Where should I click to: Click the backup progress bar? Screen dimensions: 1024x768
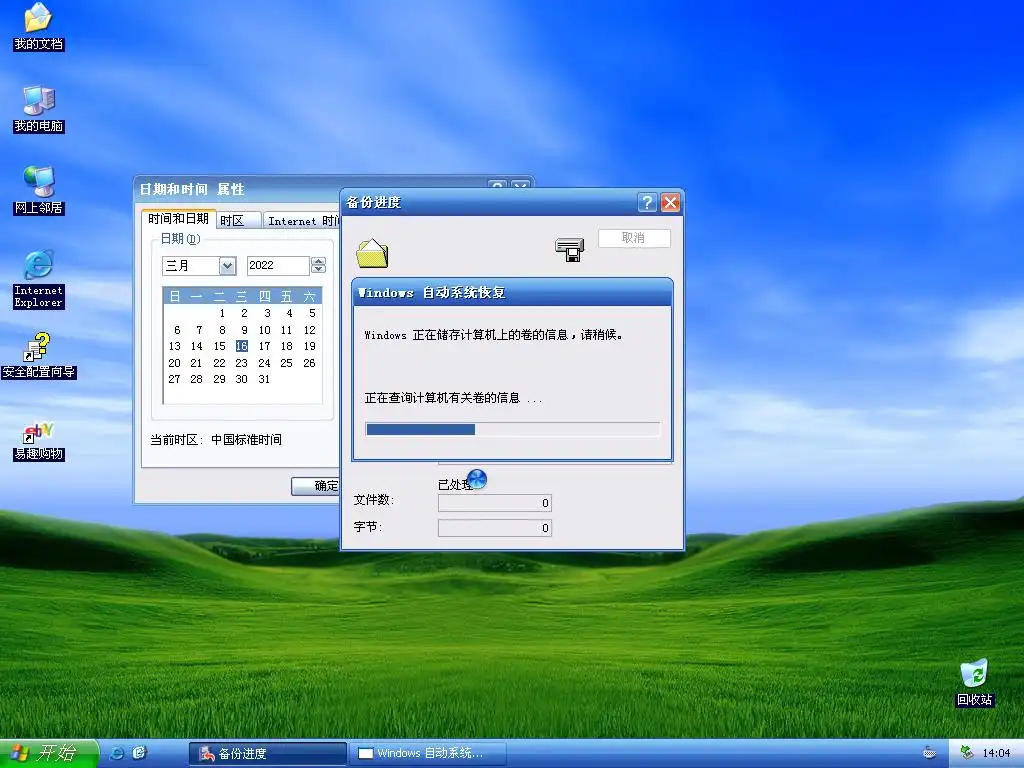pyautogui.click(x=513, y=429)
